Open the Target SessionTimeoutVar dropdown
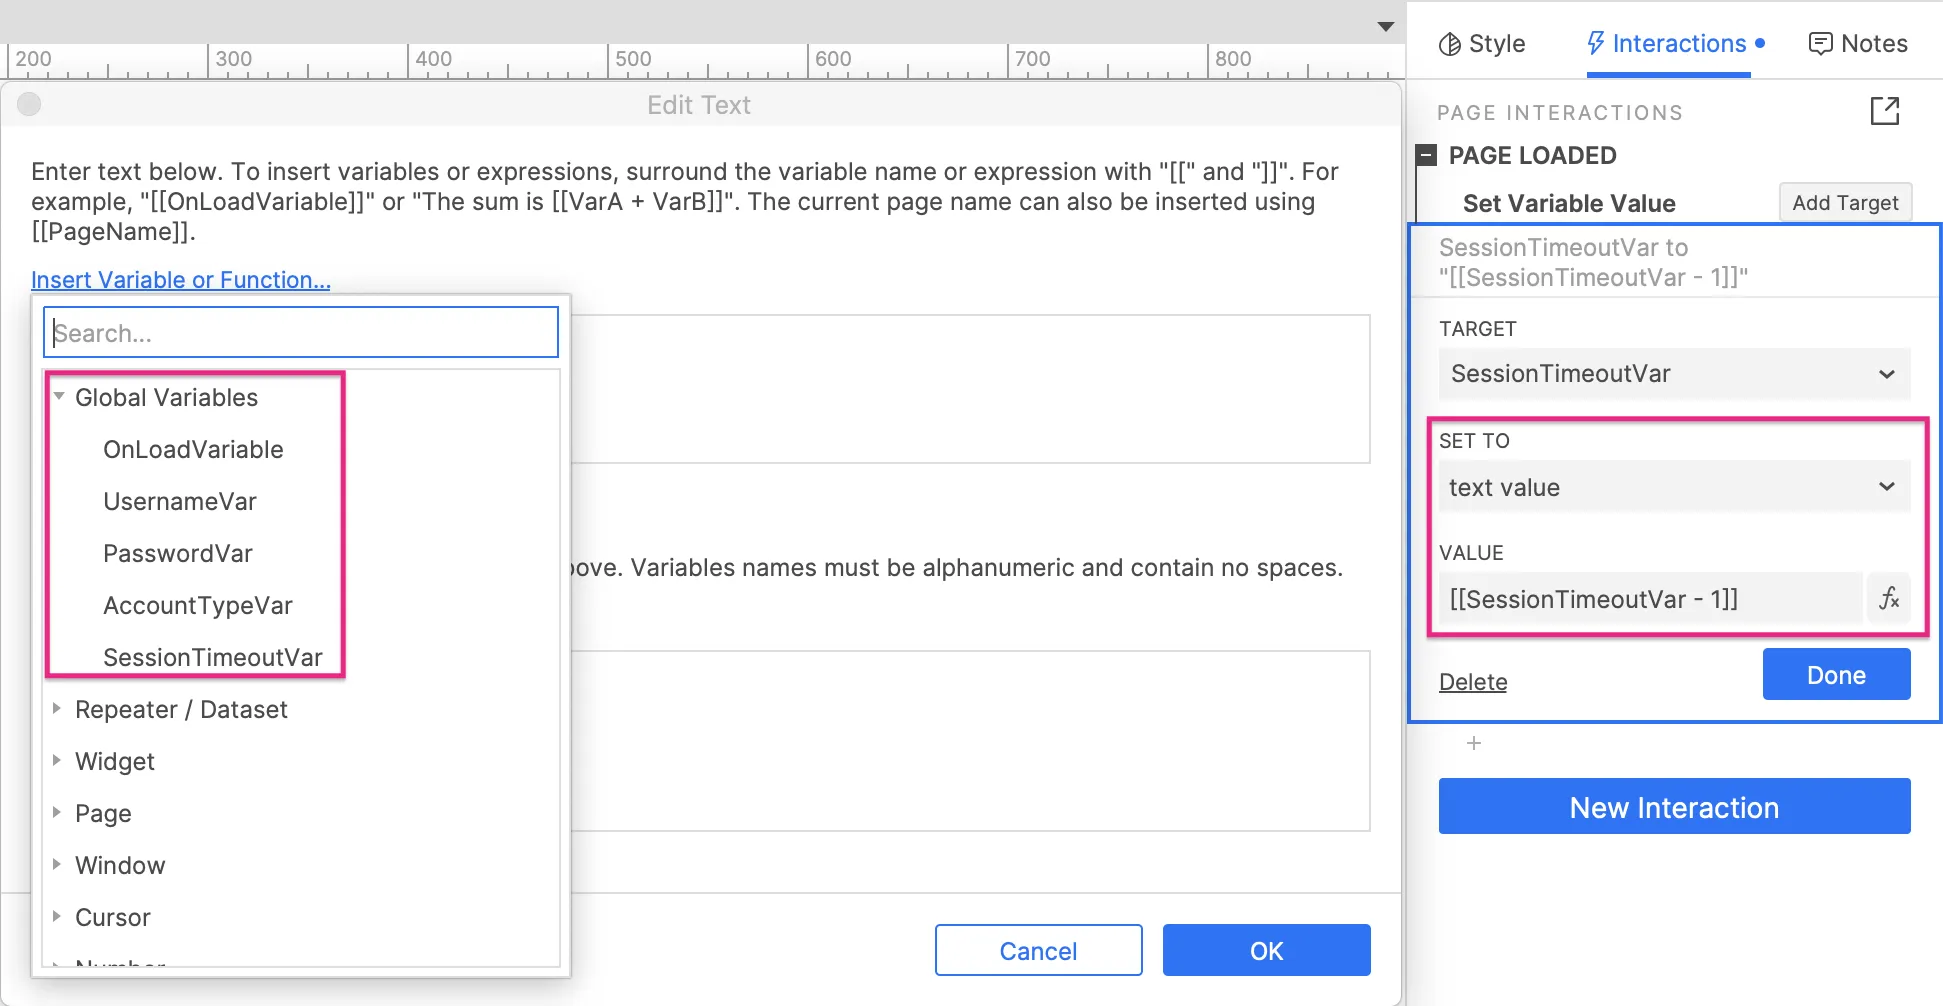This screenshot has height=1006, width=1943. tap(1673, 374)
